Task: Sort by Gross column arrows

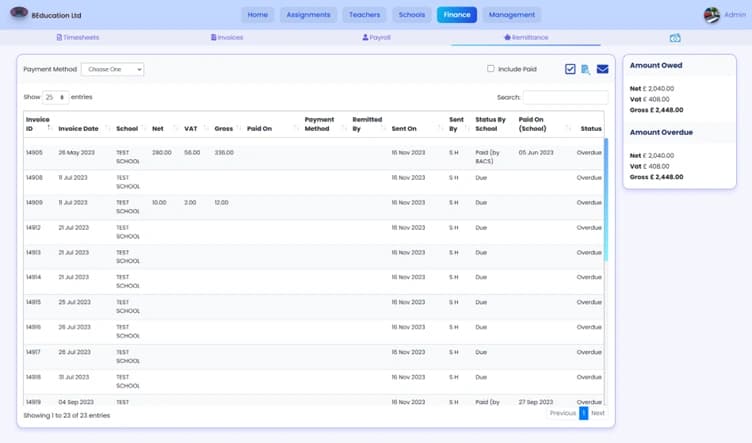Action: pos(239,128)
